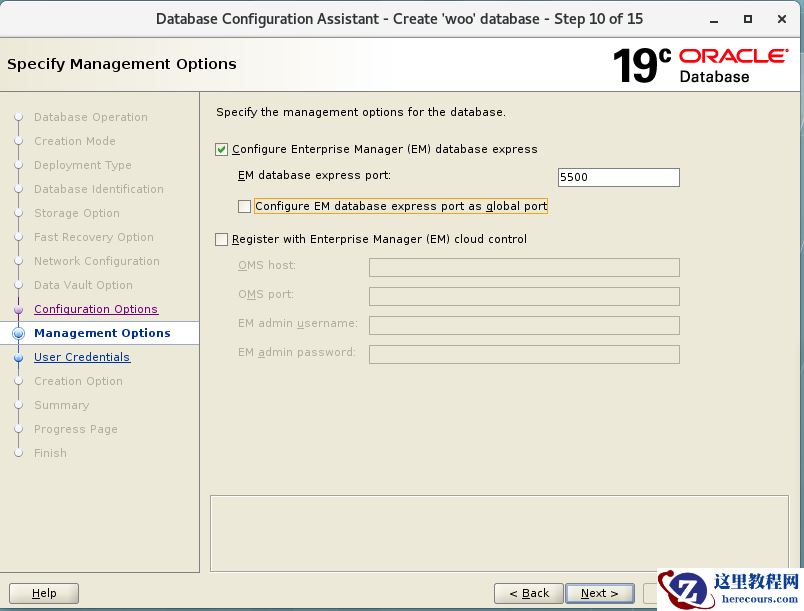Uncheck Configure Enterprise Manager database express
804x611 pixels.
[x=222, y=149]
